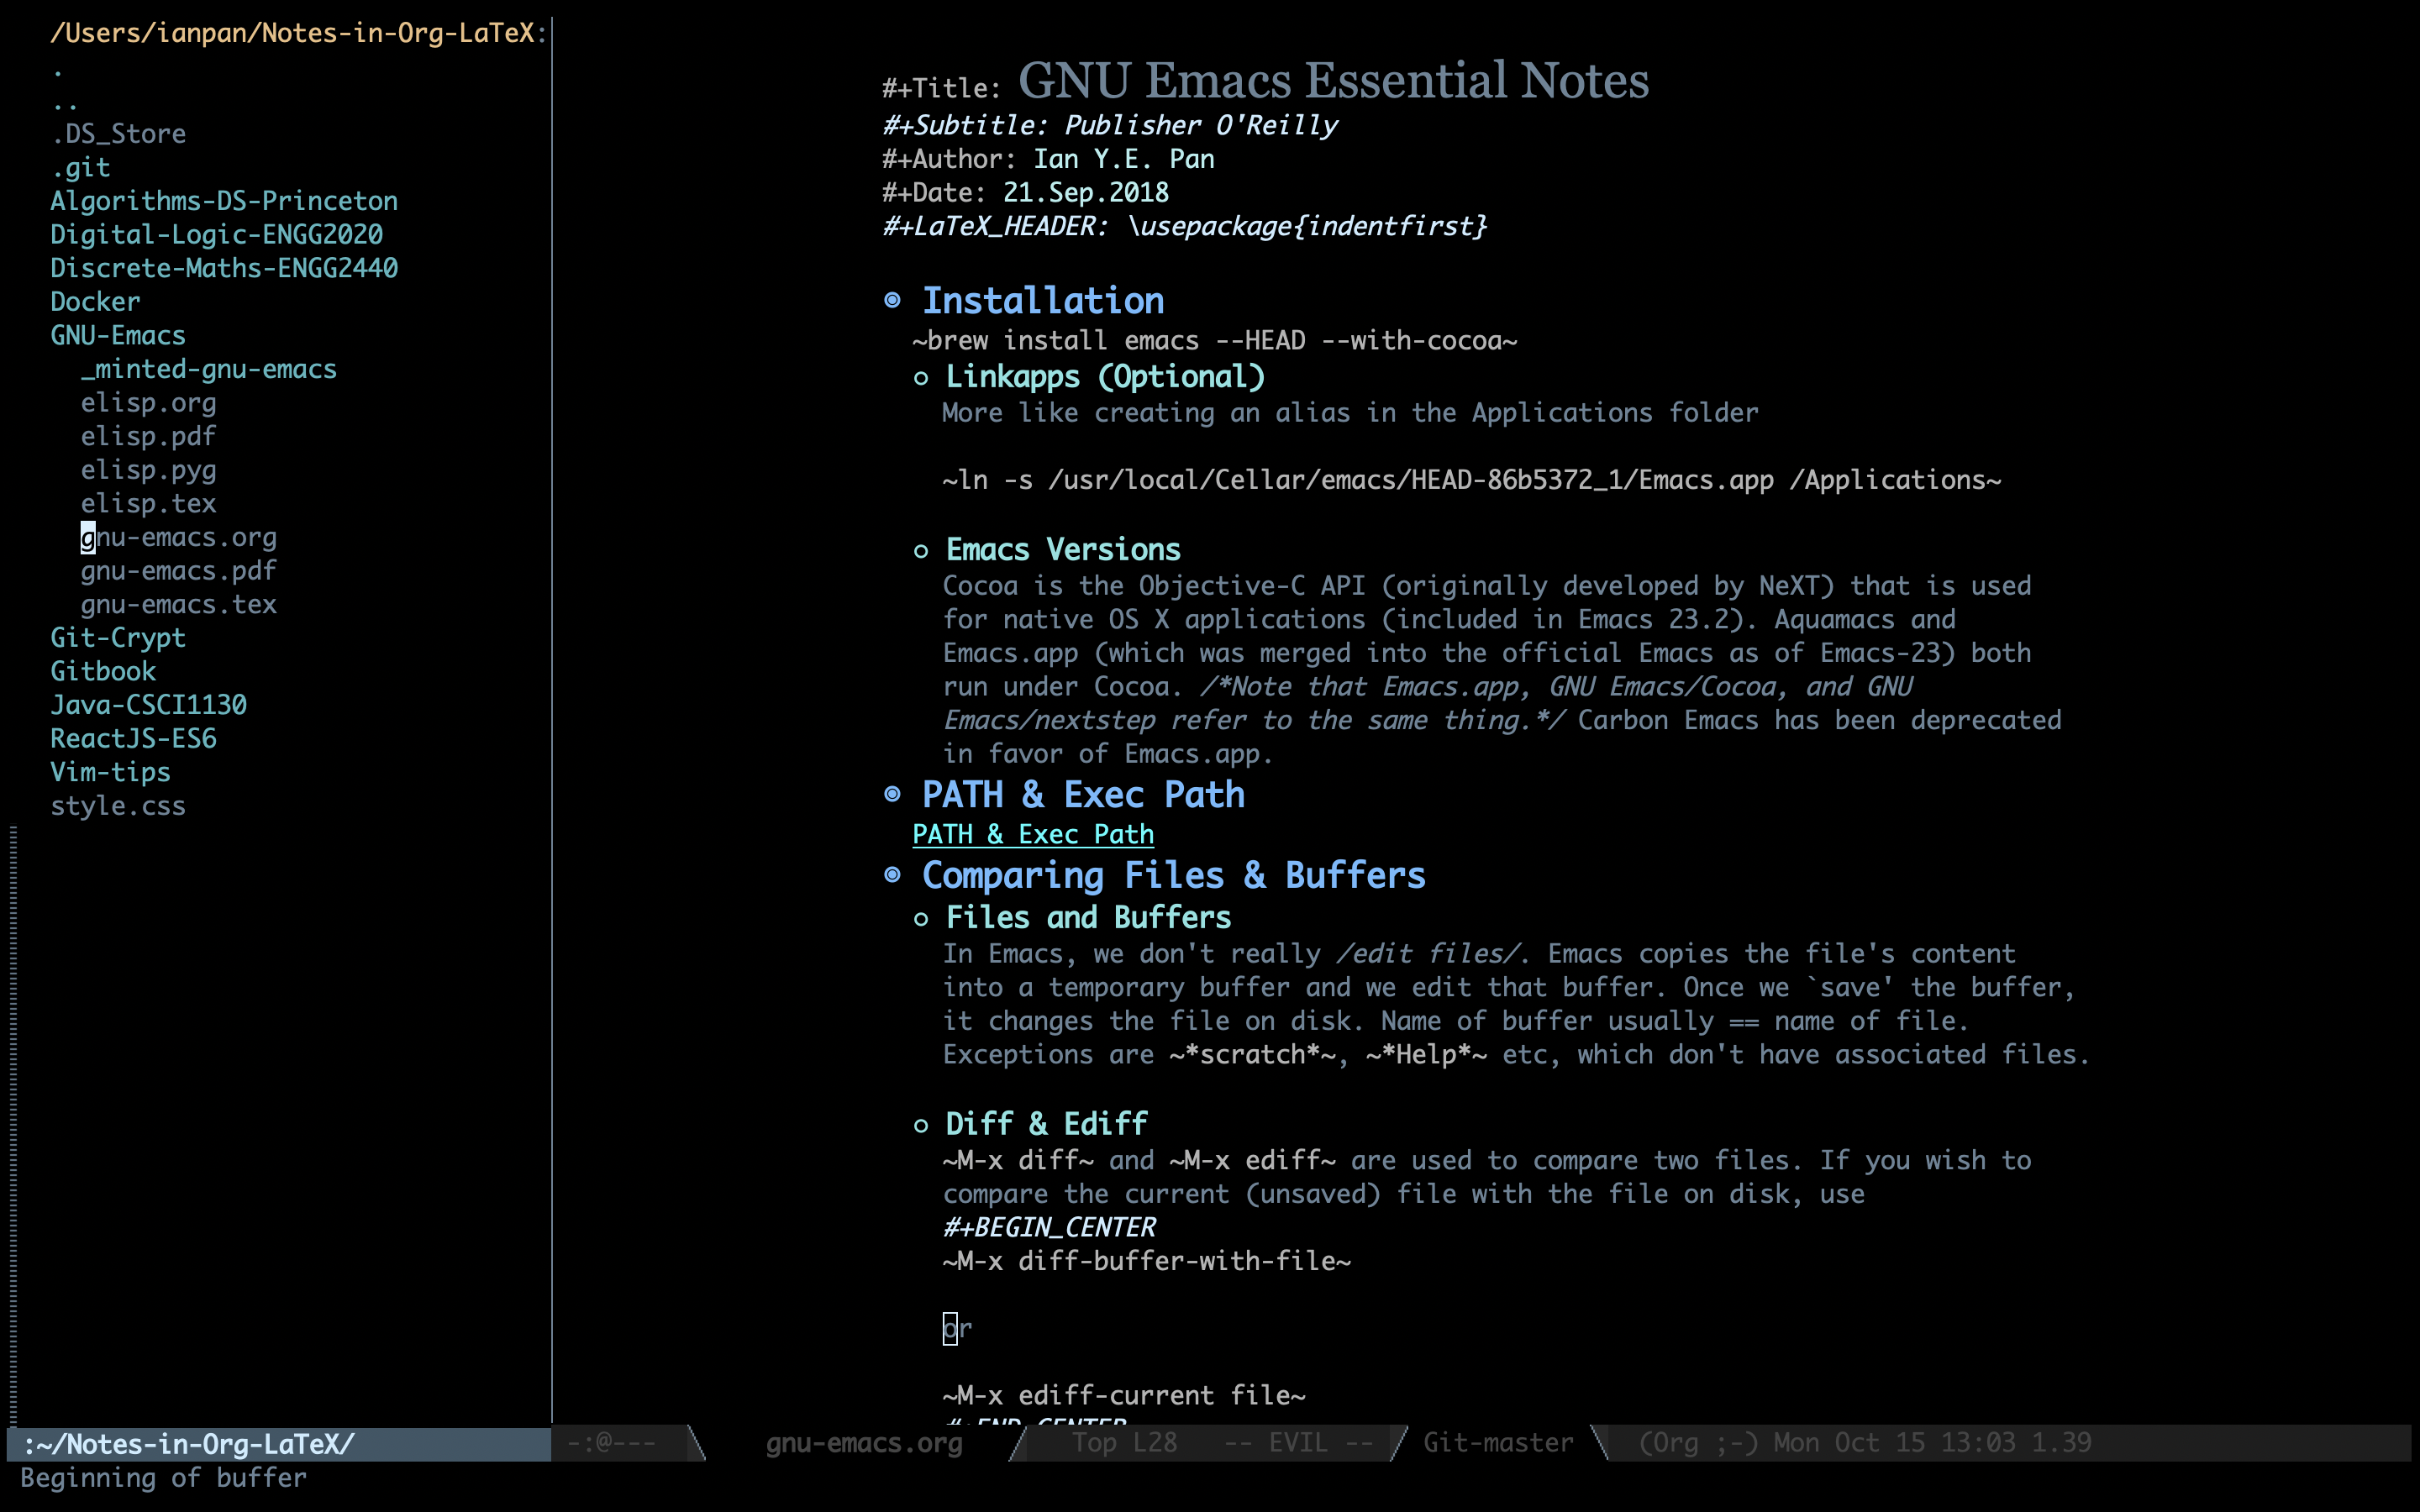This screenshot has width=2420, height=1512.
Task: Click the gnu-emacs.org buffer name in mode line
Action: (864, 1443)
